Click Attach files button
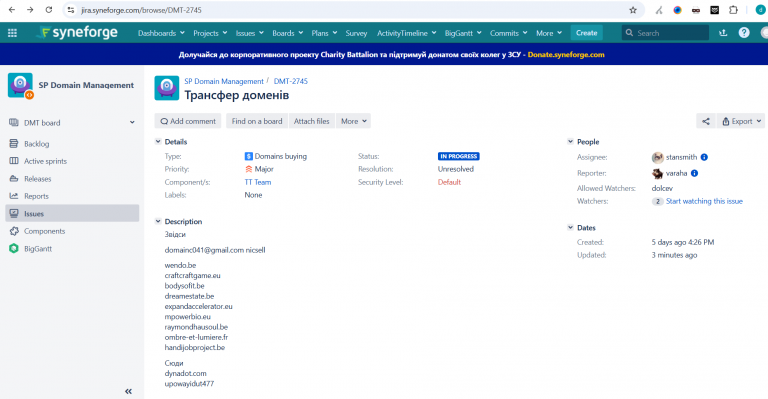This screenshot has height=399, width=768. pos(312,121)
